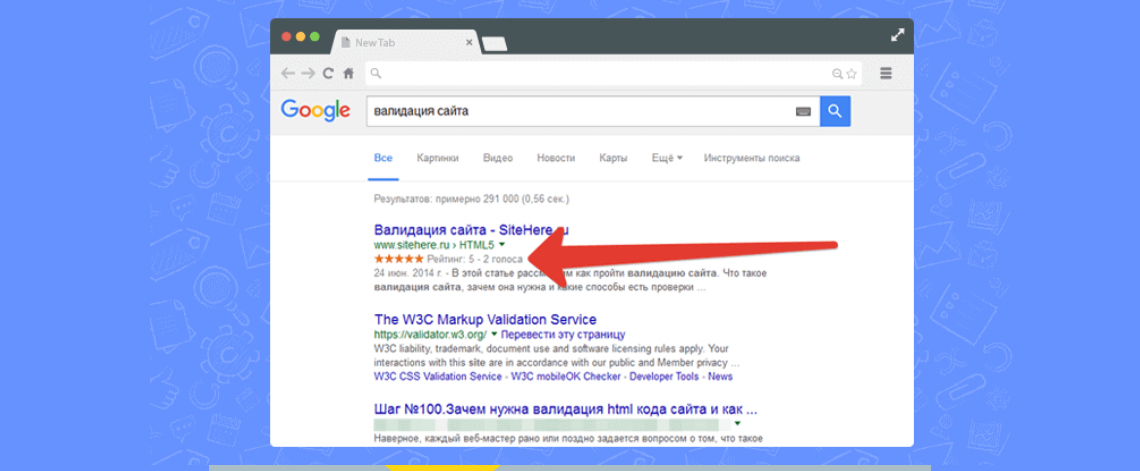Click the green maximize window button
The image size is (1140, 471).
[314, 36]
